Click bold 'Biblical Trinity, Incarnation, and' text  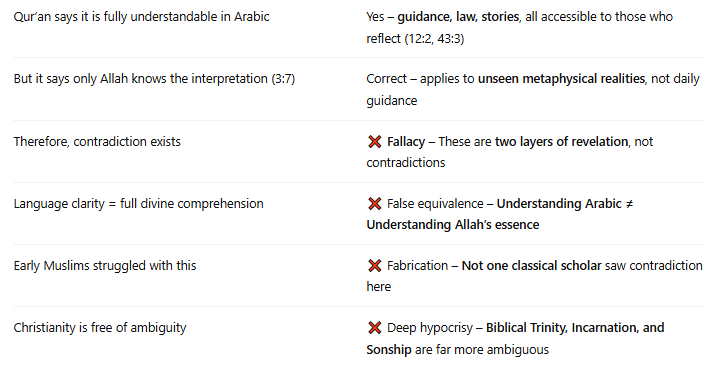(575, 328)
